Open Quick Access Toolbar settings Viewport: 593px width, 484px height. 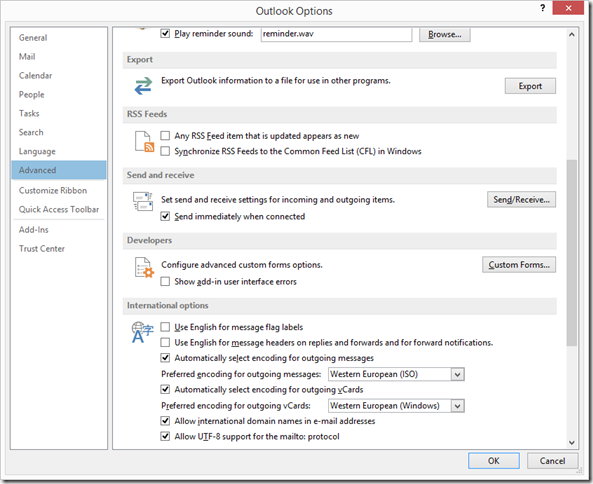click(59, 209)
